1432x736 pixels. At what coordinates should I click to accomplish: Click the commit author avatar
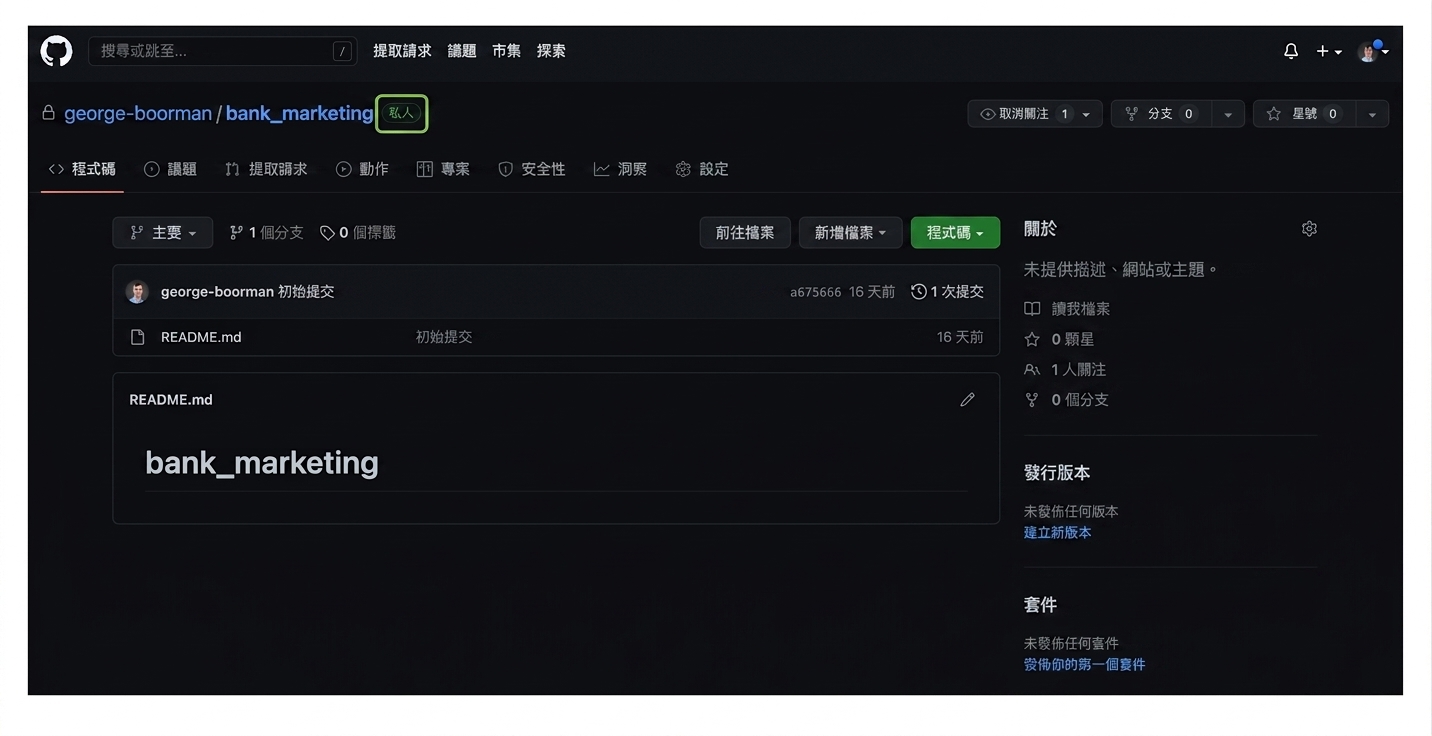tap(137, 292)
